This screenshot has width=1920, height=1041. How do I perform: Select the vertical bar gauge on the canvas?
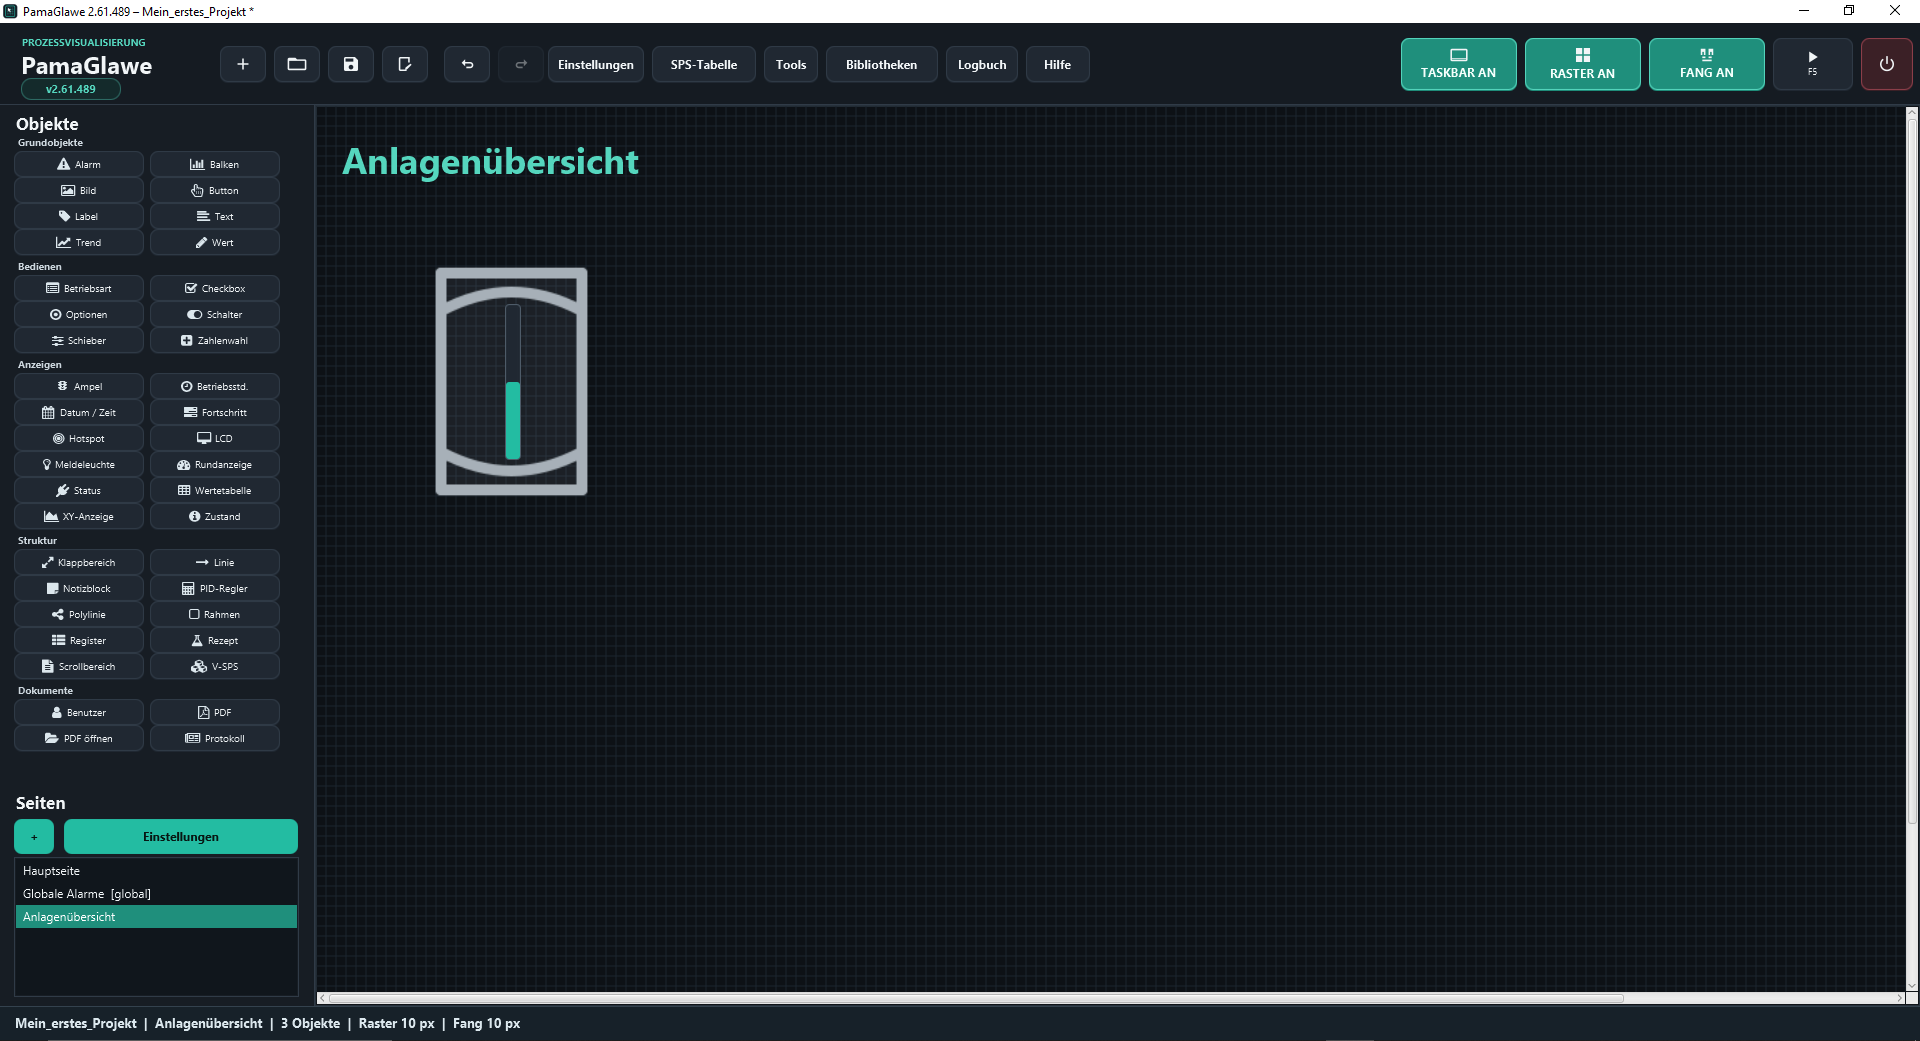coord(511,381)
